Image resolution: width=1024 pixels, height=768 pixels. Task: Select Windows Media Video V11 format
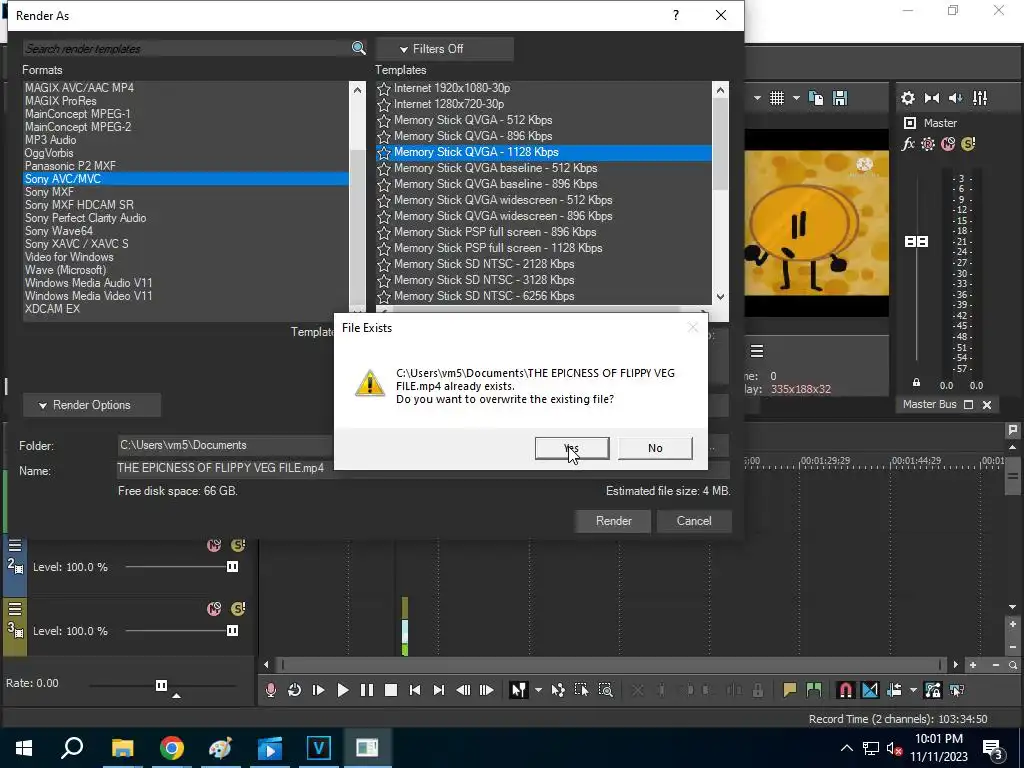point(186,296)
